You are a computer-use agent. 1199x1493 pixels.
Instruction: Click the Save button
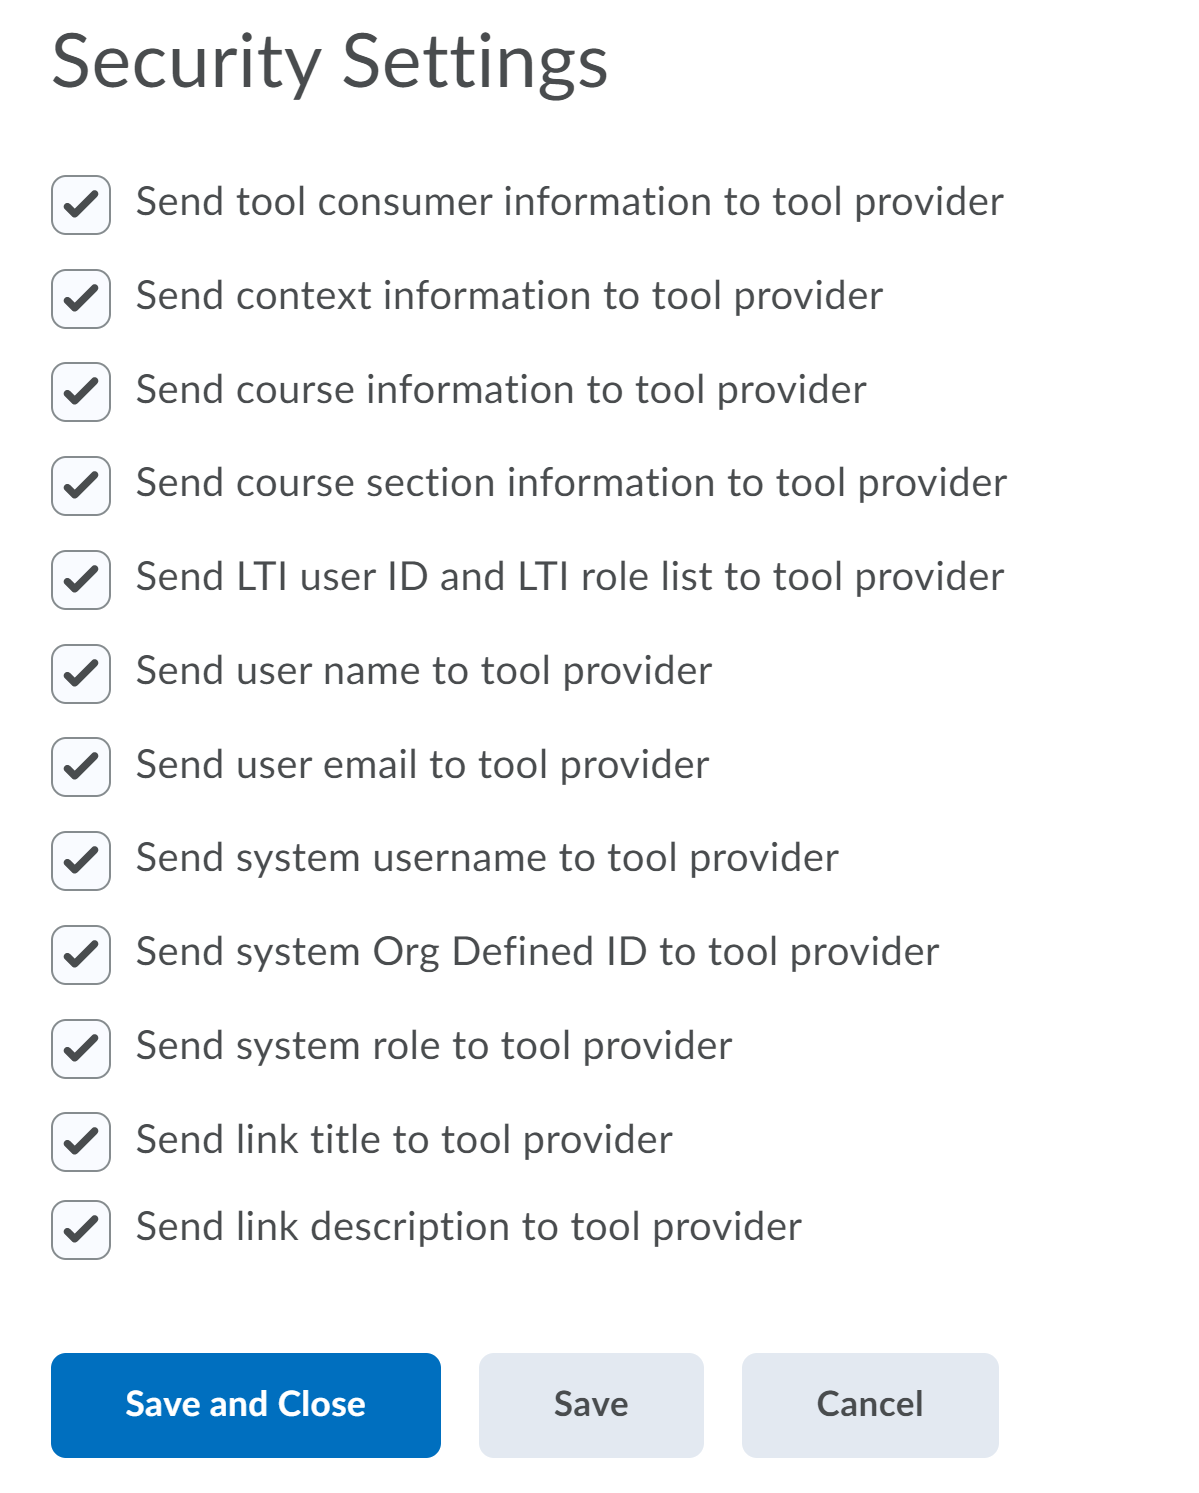(591, 1405)
